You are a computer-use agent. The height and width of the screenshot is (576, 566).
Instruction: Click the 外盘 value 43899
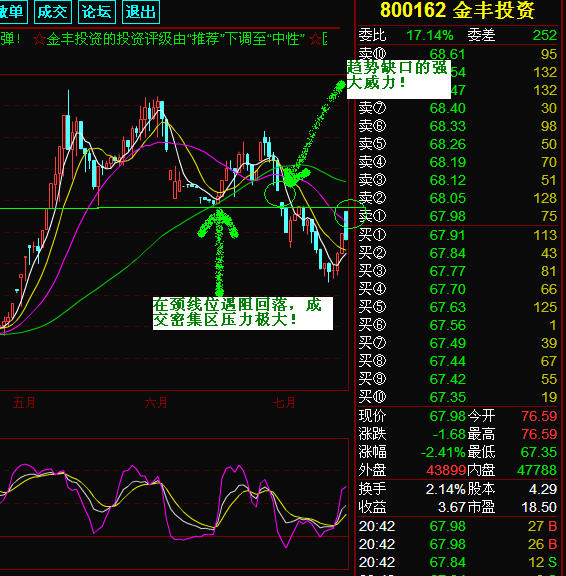click(x=446, y=470)
